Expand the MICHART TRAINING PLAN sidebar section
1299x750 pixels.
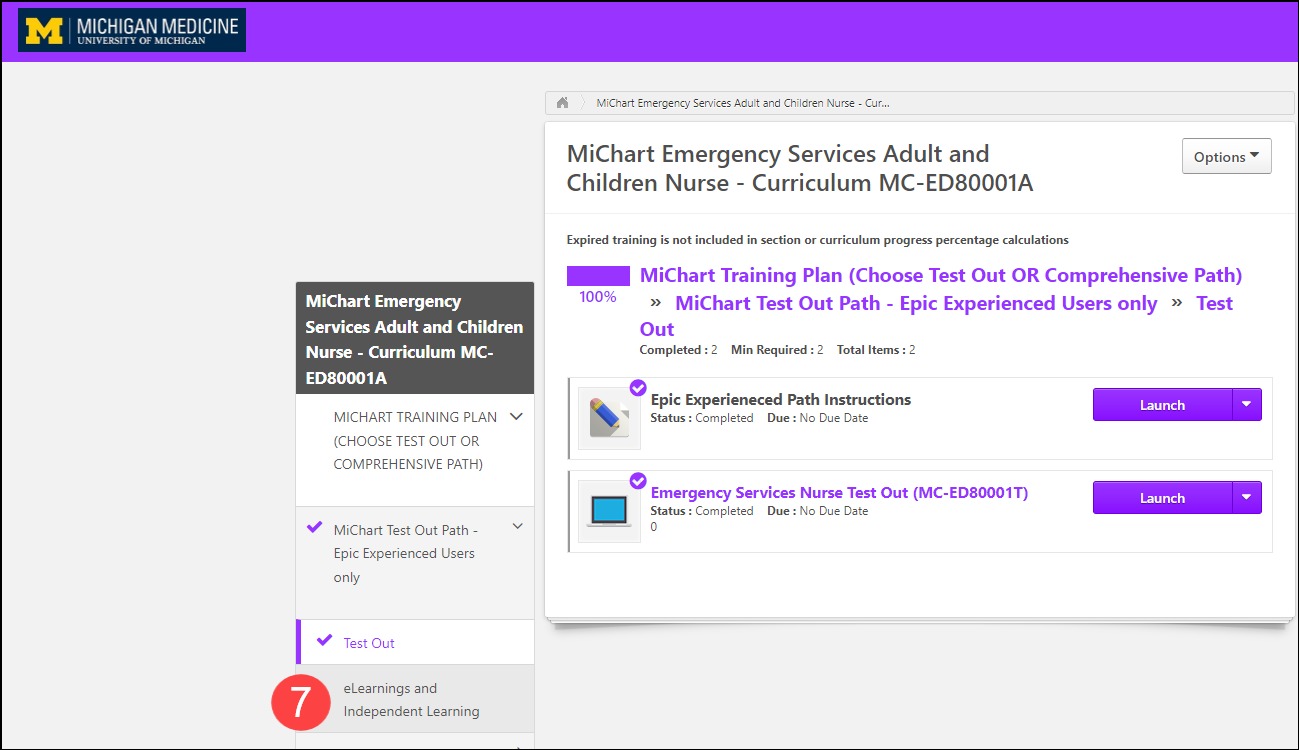(x=517, y=416)
